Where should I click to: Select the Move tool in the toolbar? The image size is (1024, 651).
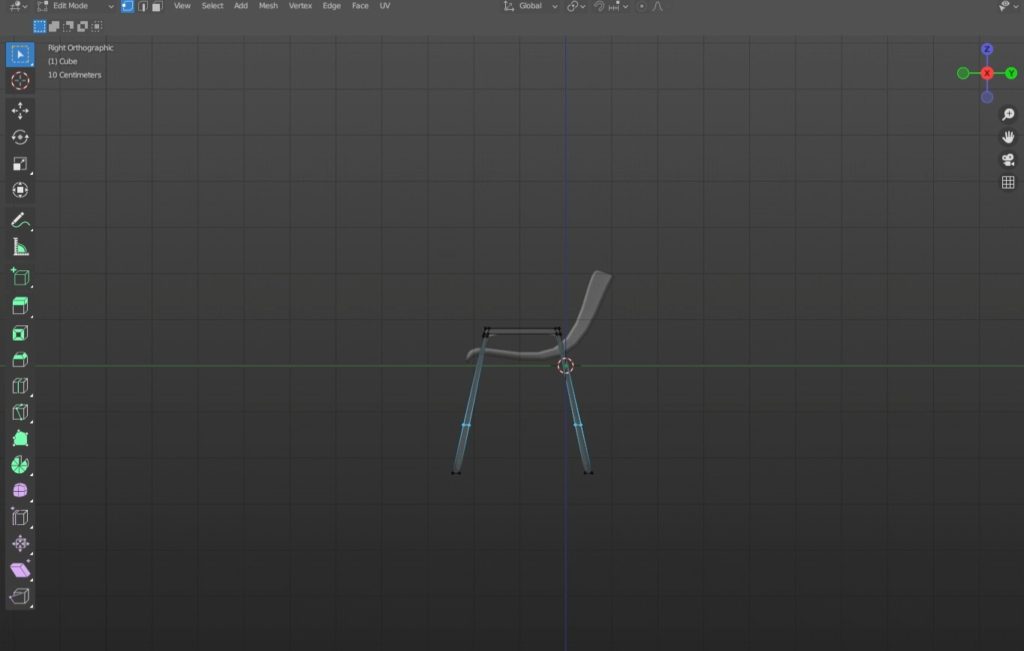coord(20,111)
